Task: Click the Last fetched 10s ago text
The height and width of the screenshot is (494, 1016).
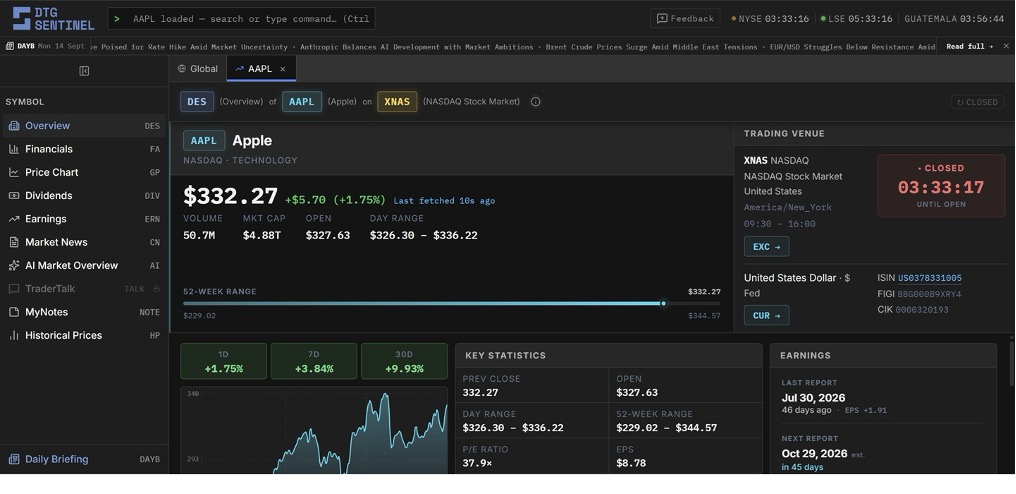Action: pyautogui.click(x=444, y=201)
